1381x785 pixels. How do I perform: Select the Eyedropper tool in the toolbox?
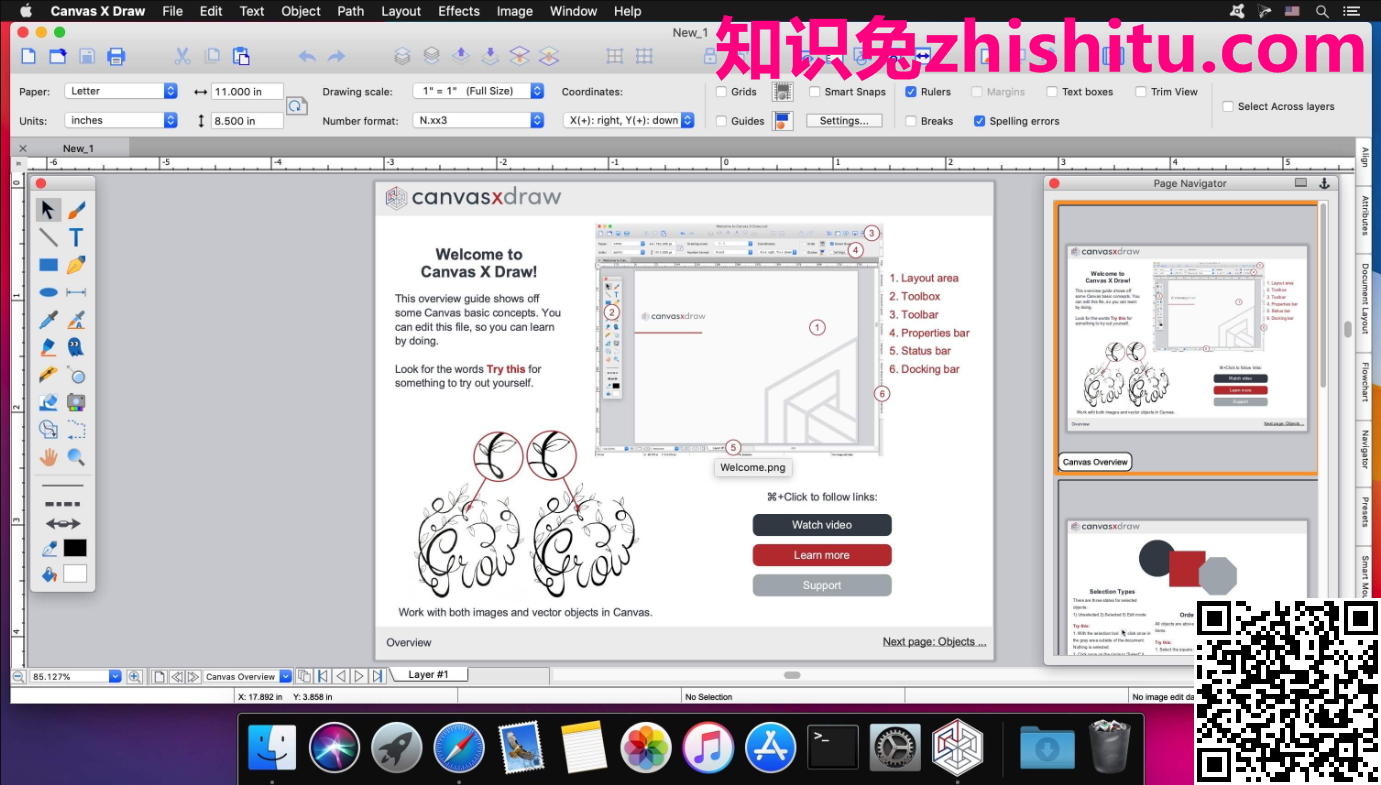pyautogui.click(x=48, y=320)
